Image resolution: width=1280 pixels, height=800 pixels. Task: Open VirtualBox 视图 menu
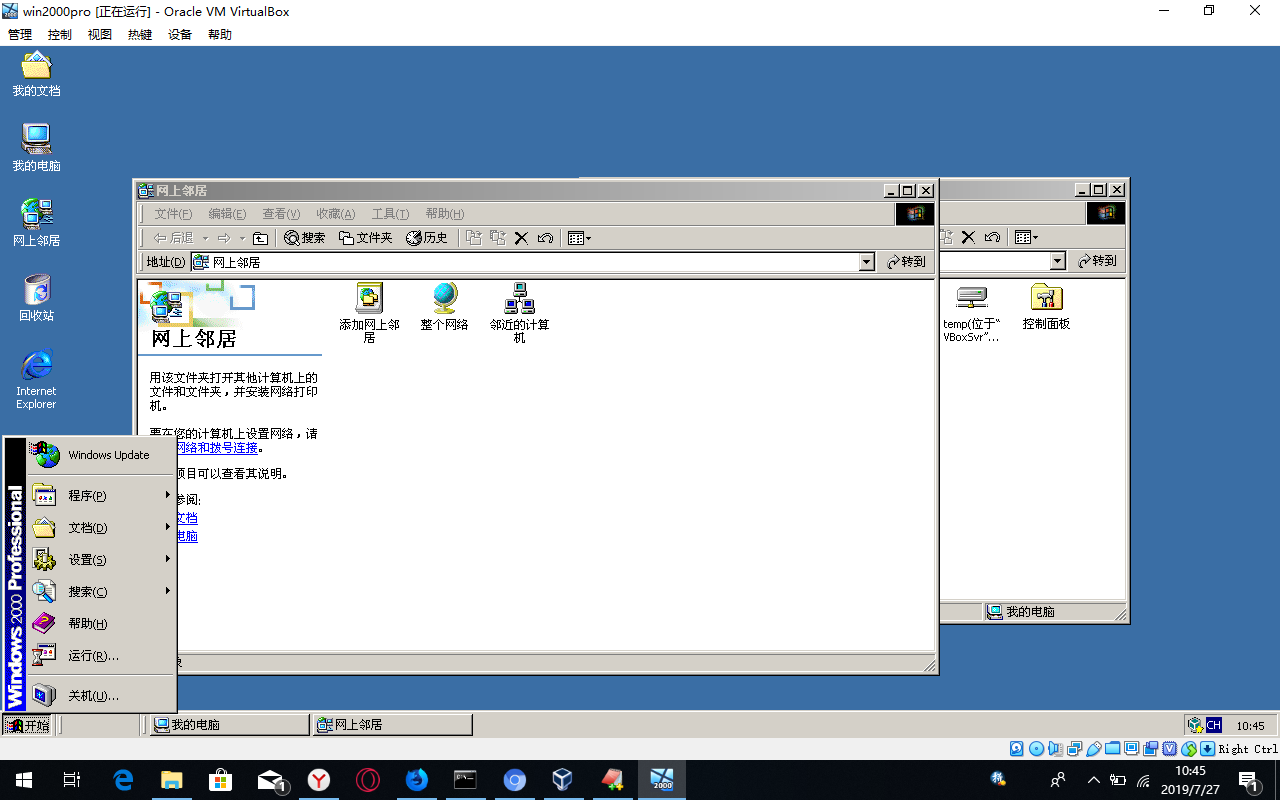[x=100, y=34]
